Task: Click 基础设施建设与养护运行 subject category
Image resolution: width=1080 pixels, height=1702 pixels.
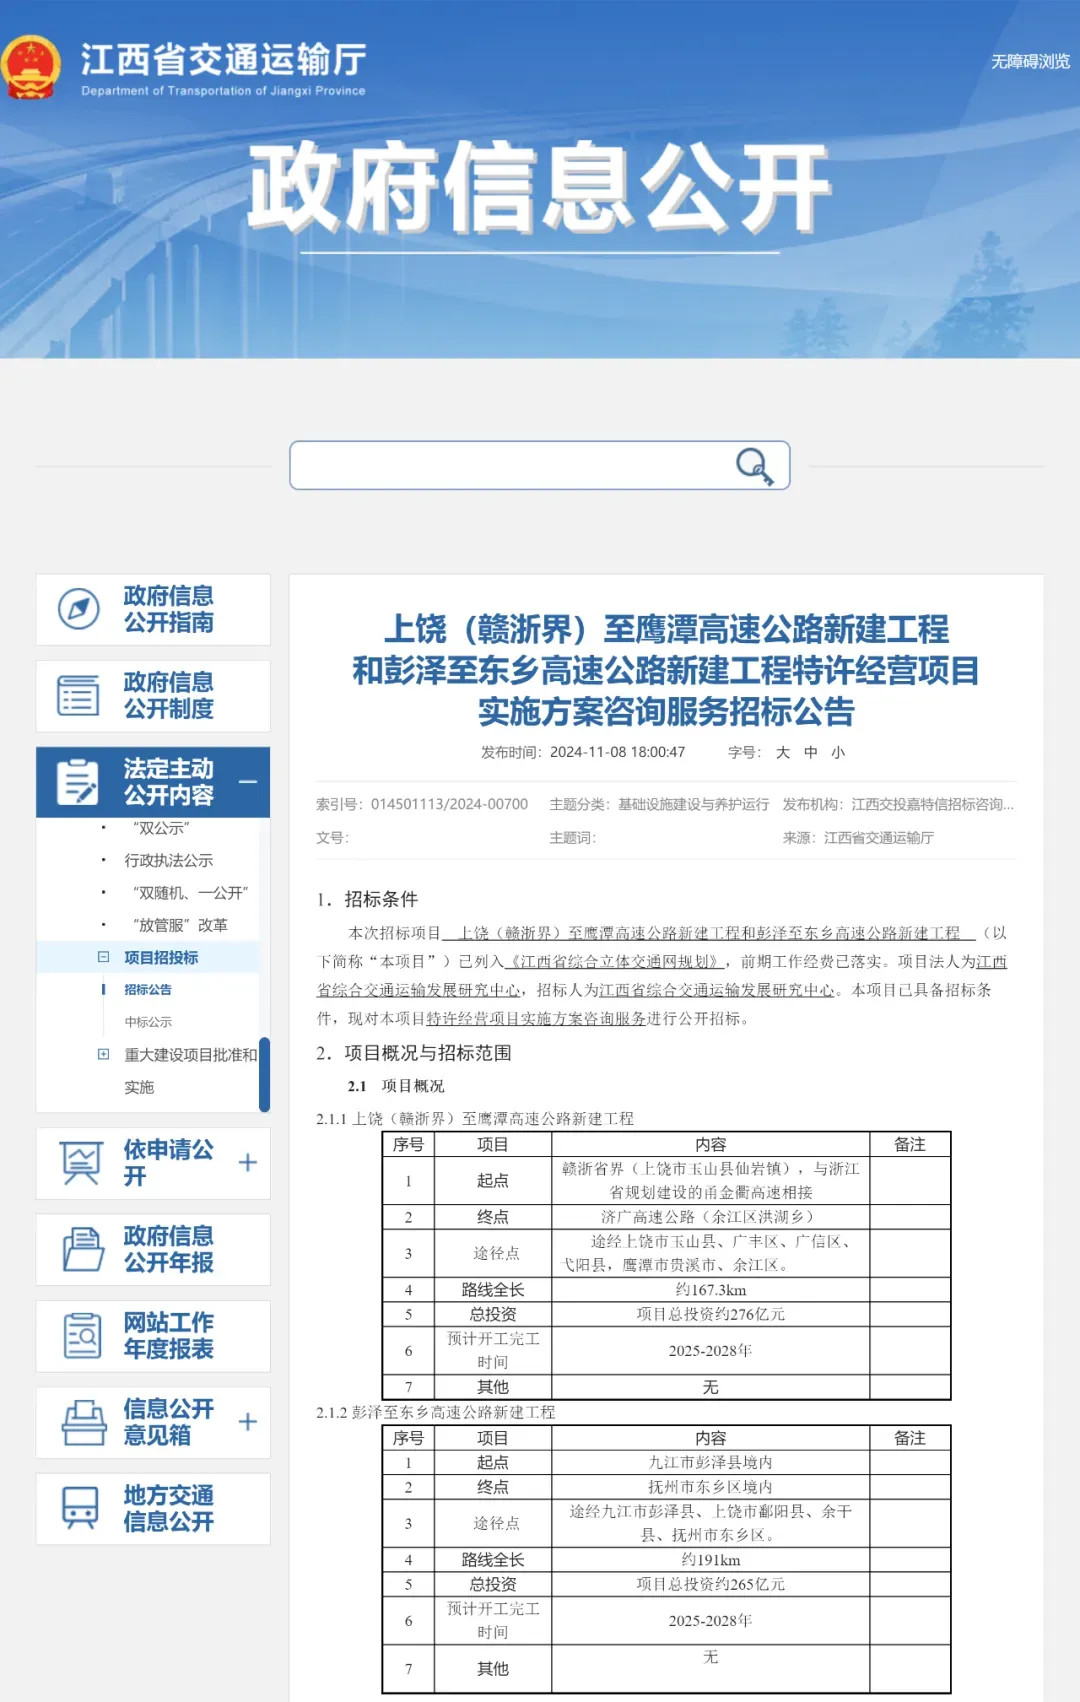Action: point(693,804)
